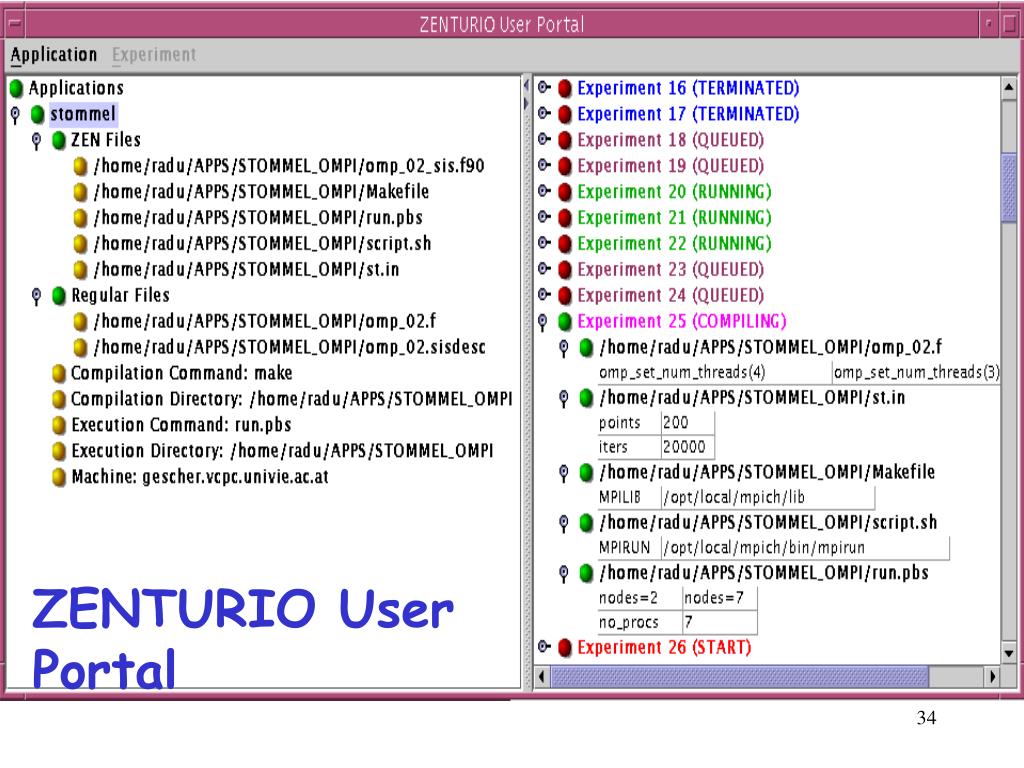The width and height of the screenshot is (1024, 768).
Task: Expand Experiment 24 (QUEUED)
Action: tap(544, 295)
